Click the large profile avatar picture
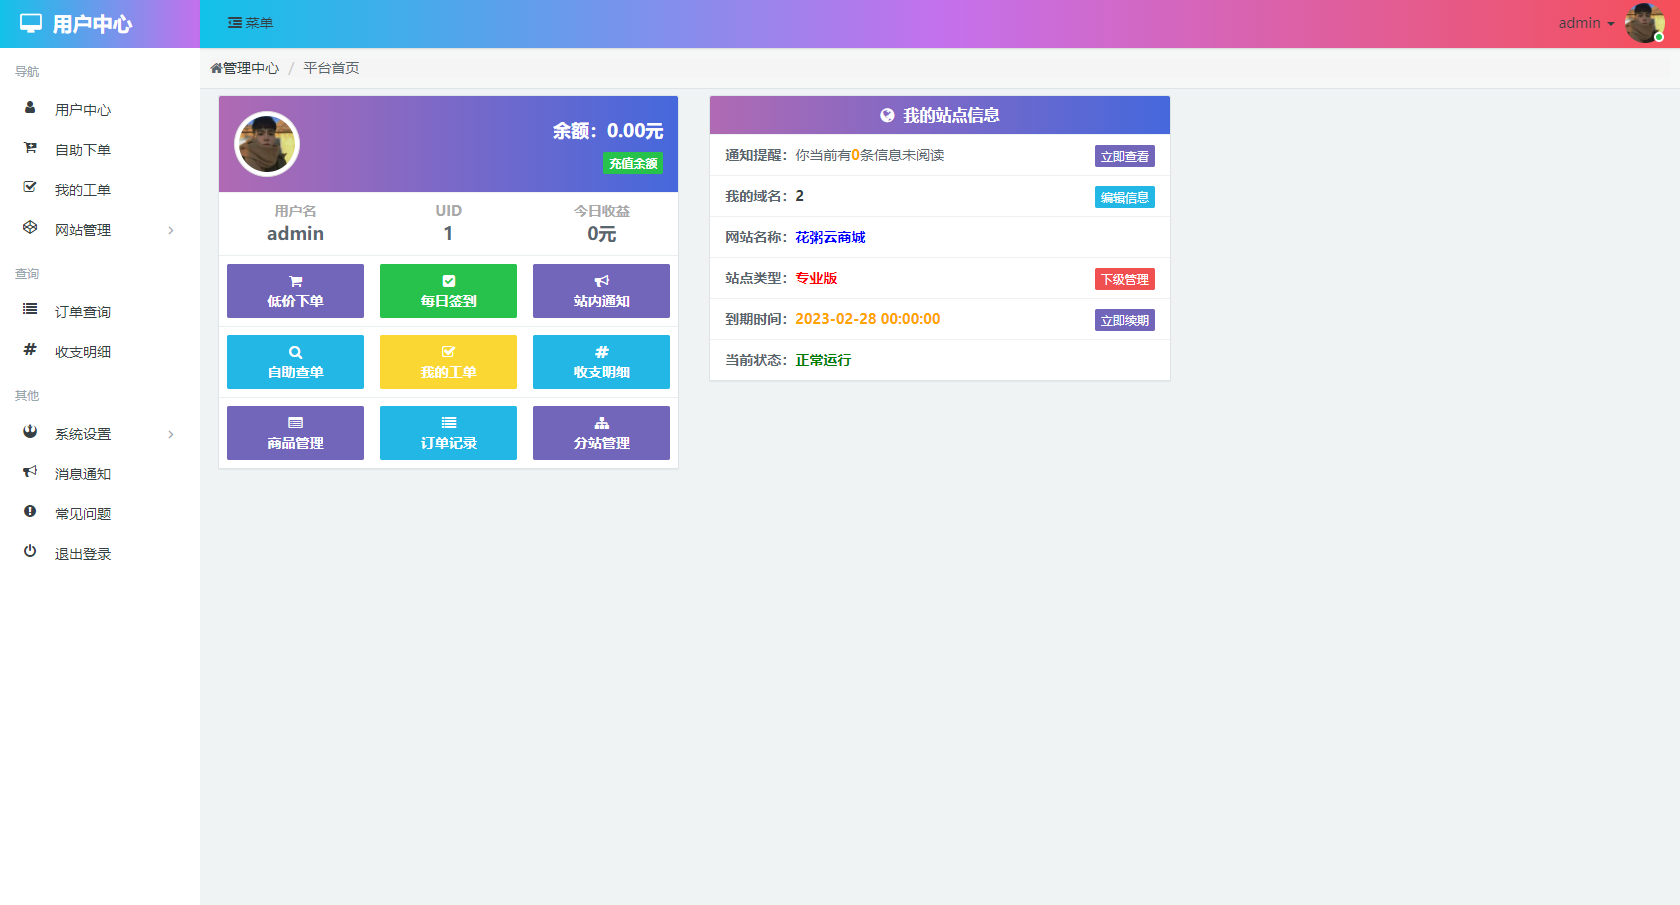Viewport: 1680px width, 905px height. point(267,144)
